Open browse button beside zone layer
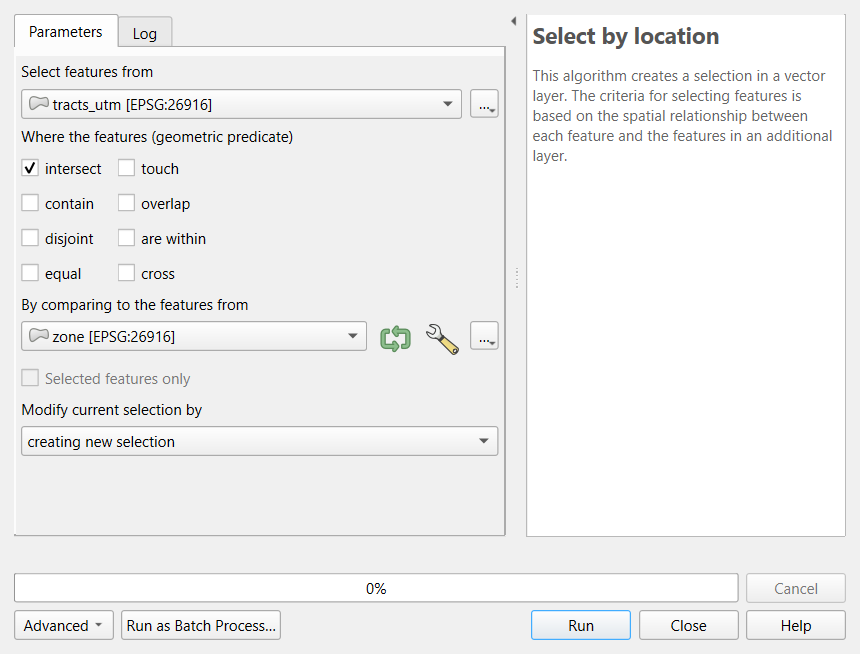This screenshot has width=860, height=654. tap(484, 336)
